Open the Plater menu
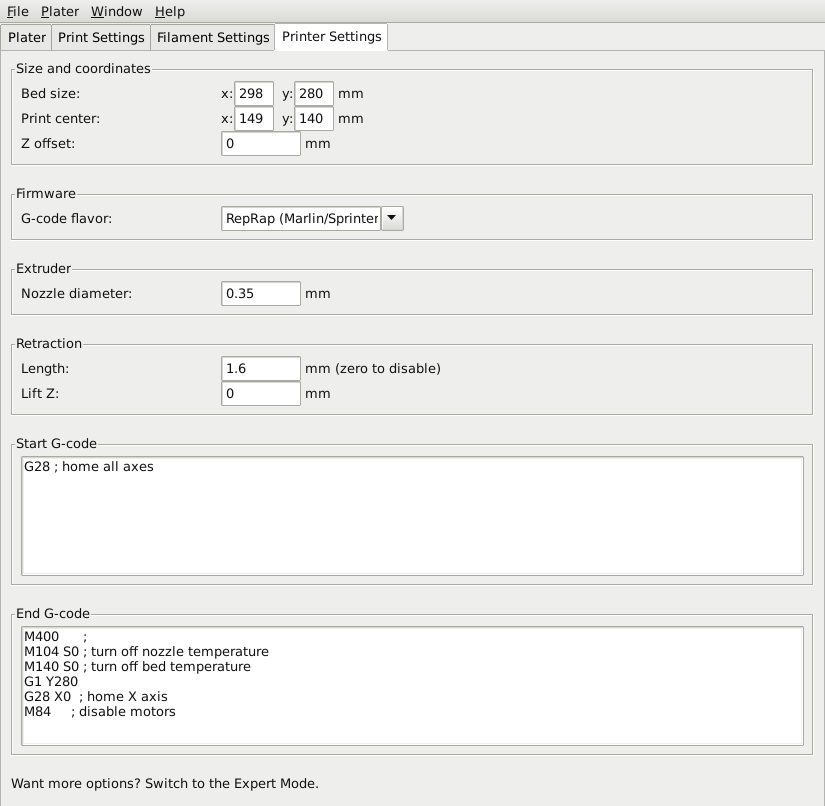Viewport: 825px width, 806px height. 59,11
